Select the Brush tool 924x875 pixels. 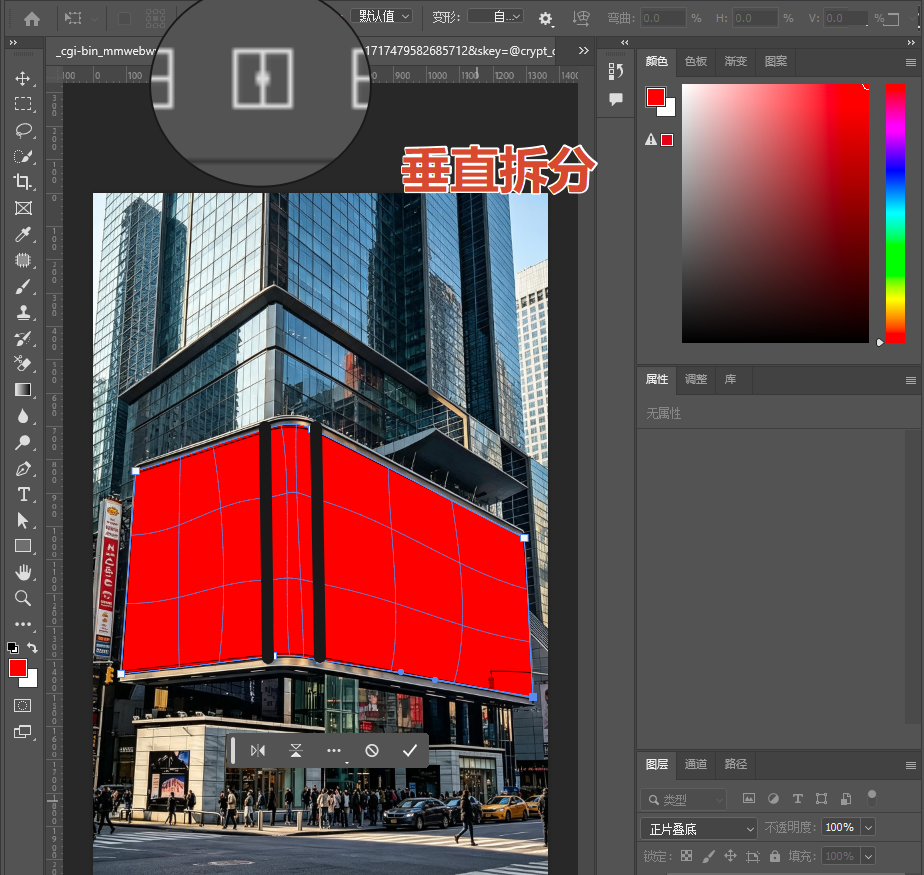[x=23, y=286]
